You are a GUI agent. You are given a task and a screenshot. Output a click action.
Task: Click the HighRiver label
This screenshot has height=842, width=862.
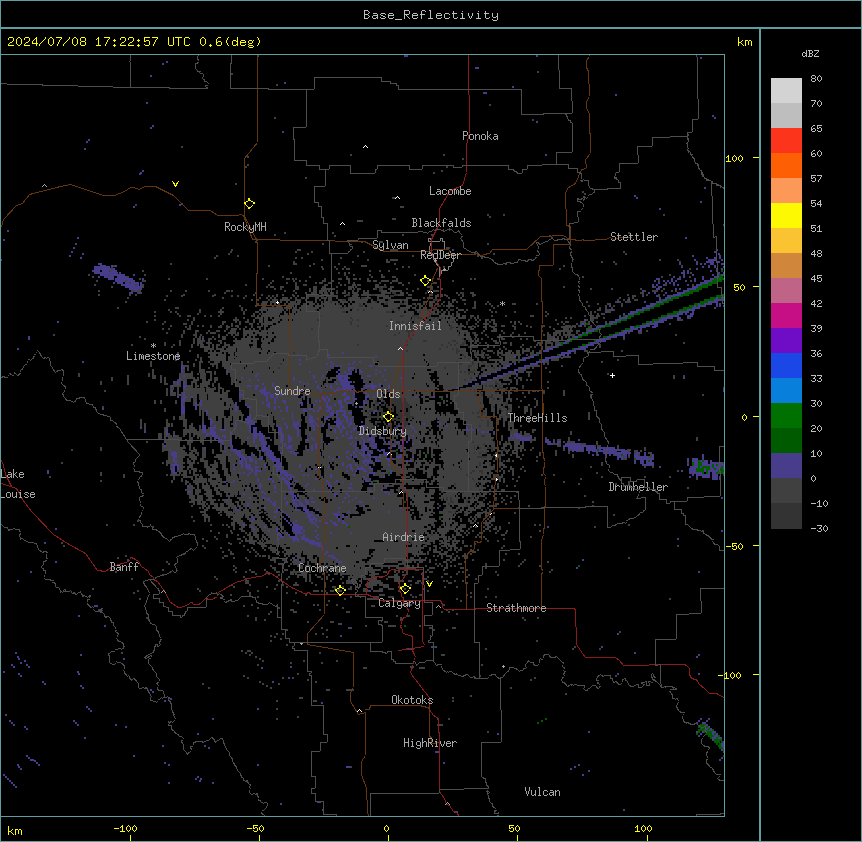(x=430, y=743)
